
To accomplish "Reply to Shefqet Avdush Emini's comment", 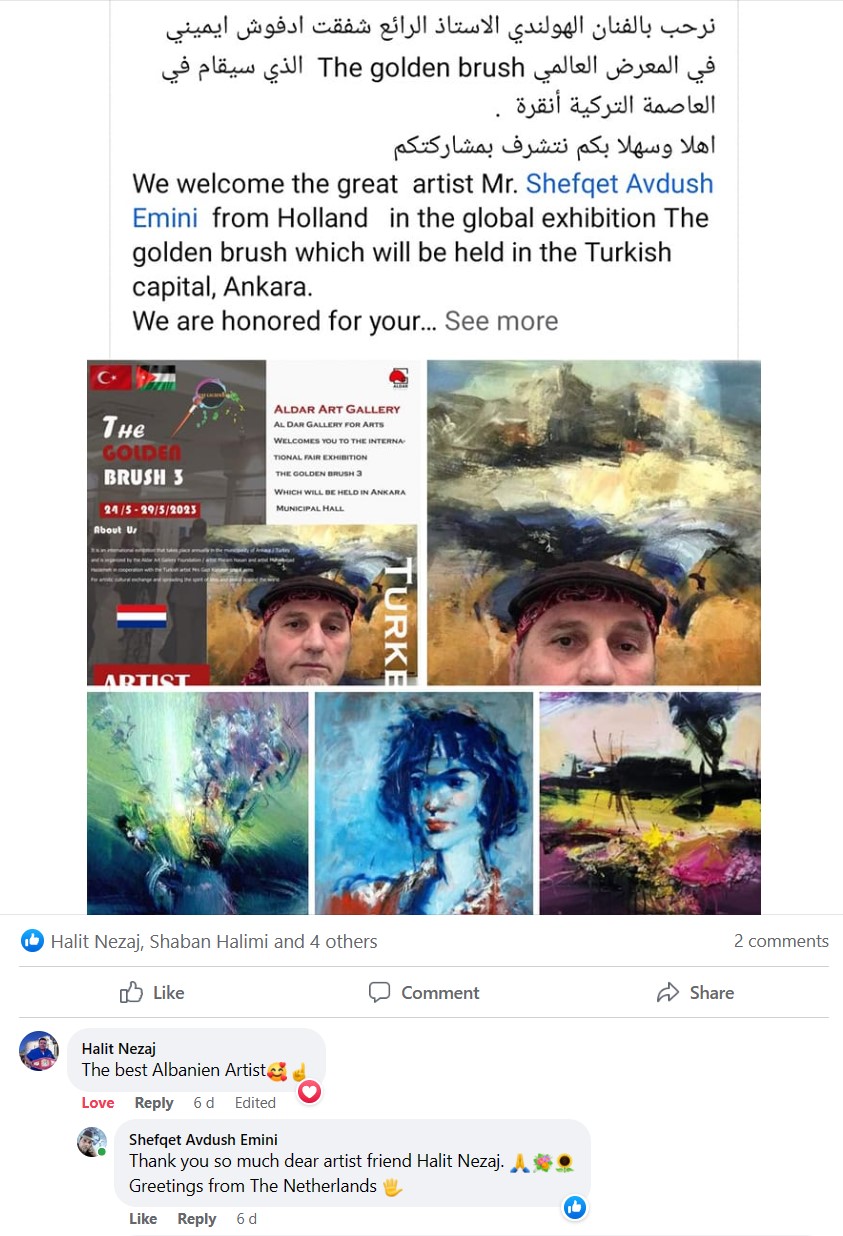I will 197,1218.
